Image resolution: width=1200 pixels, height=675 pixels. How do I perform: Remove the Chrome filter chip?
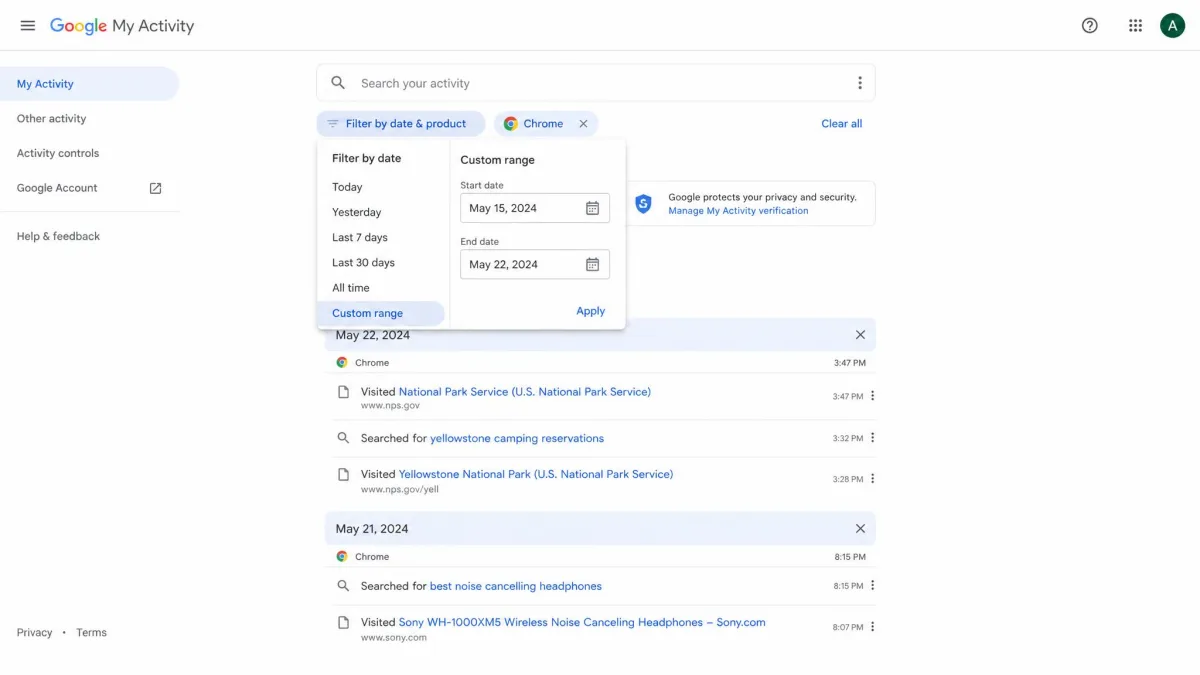tap(583, 124)
